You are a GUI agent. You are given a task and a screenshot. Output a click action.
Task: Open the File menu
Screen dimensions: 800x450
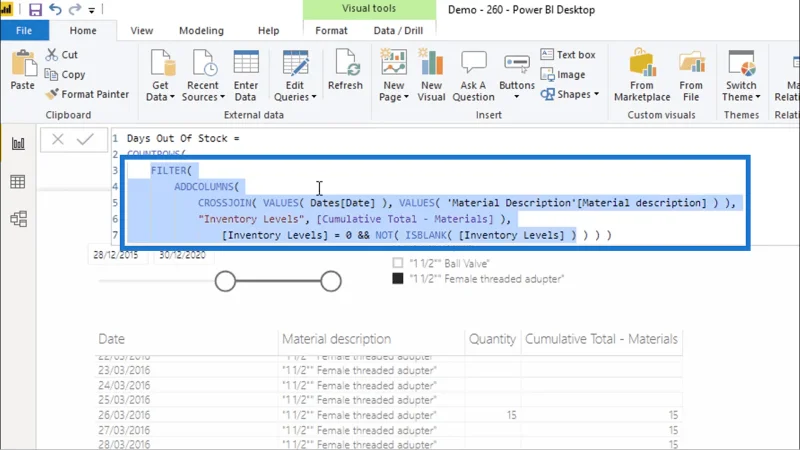tap(24, 31)
